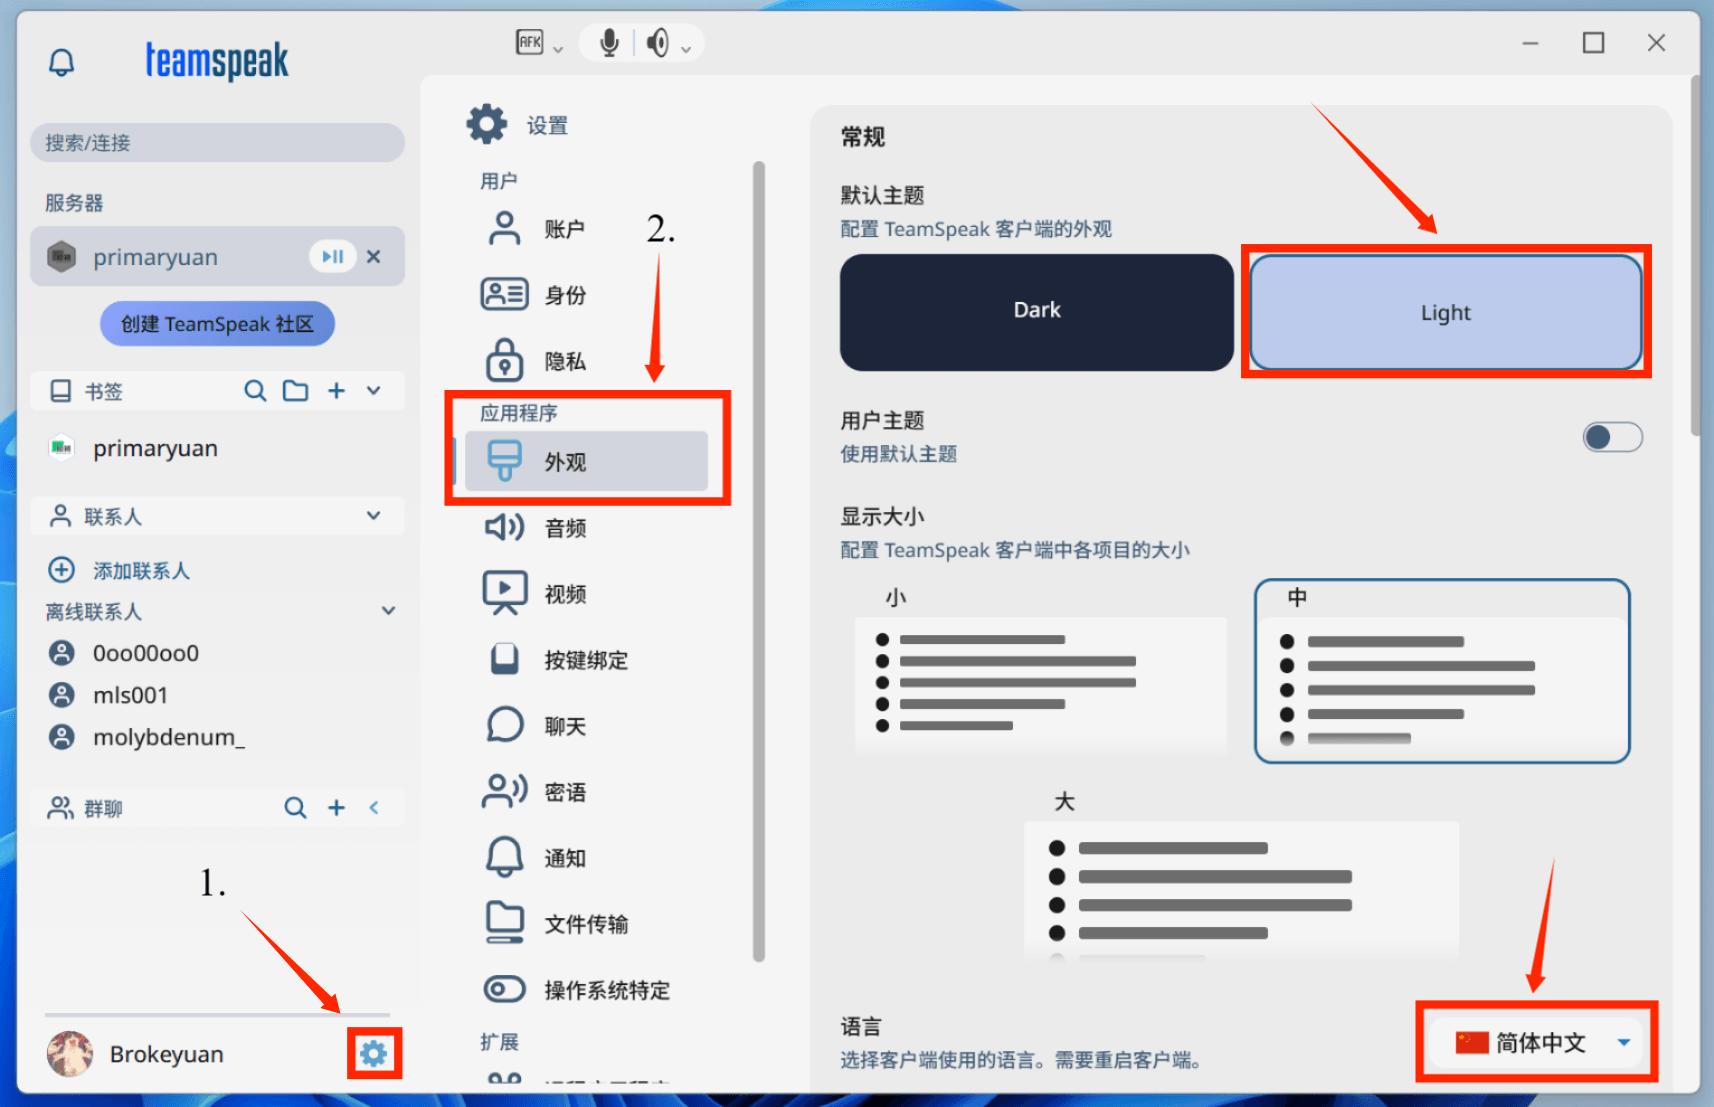Open the 音频 audio settings page

point(586,527)
